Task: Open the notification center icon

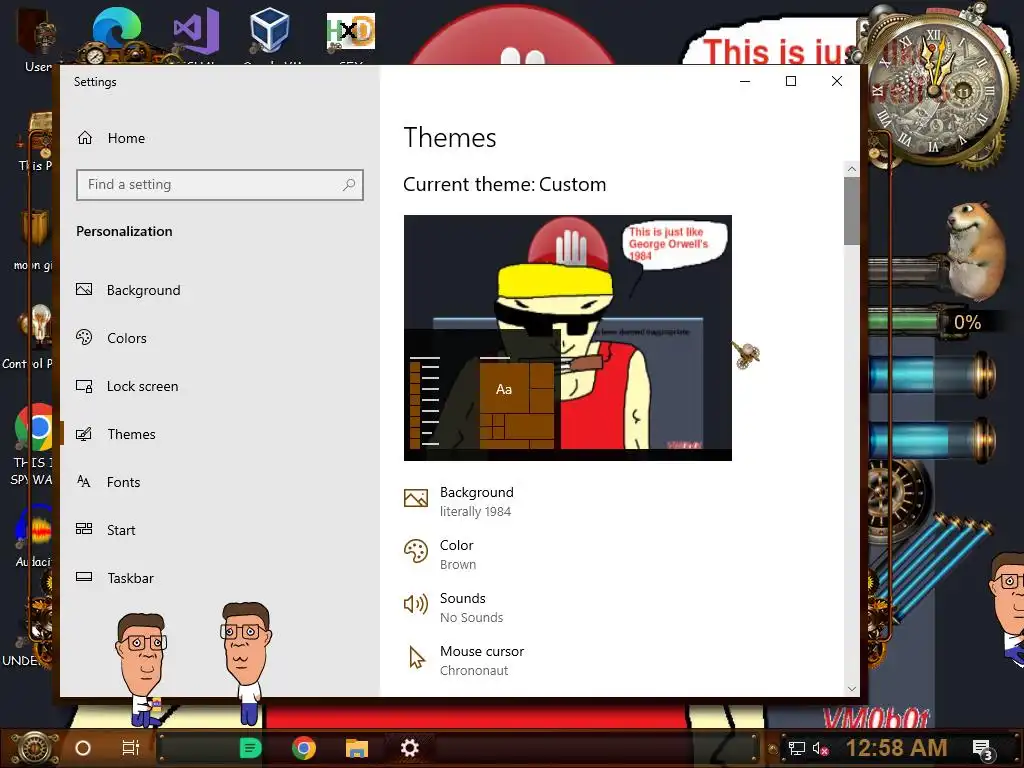Action: pyautogui.click(x=983, y=750)
